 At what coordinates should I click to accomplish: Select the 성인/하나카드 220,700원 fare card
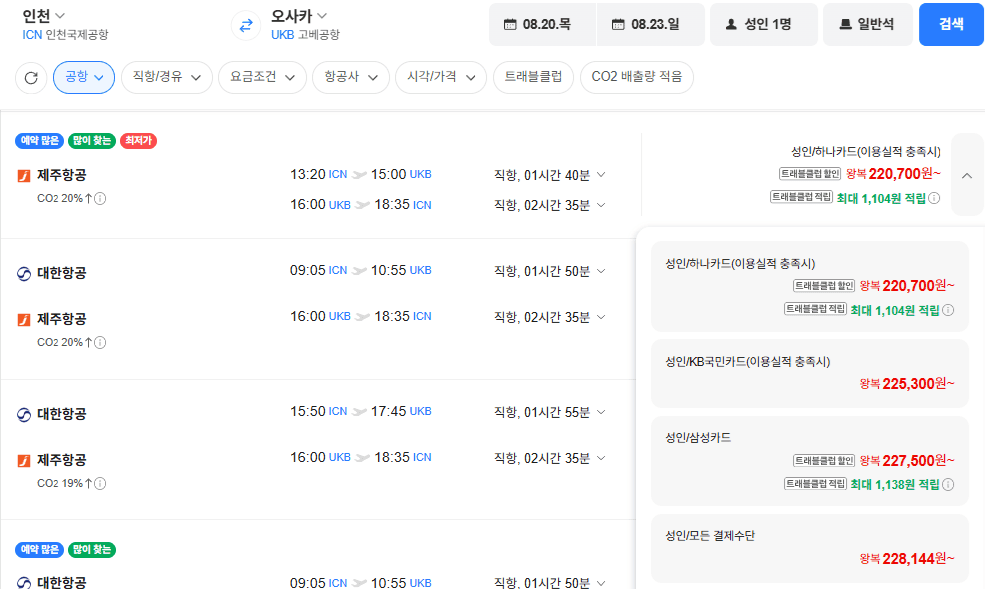point(810,286)
